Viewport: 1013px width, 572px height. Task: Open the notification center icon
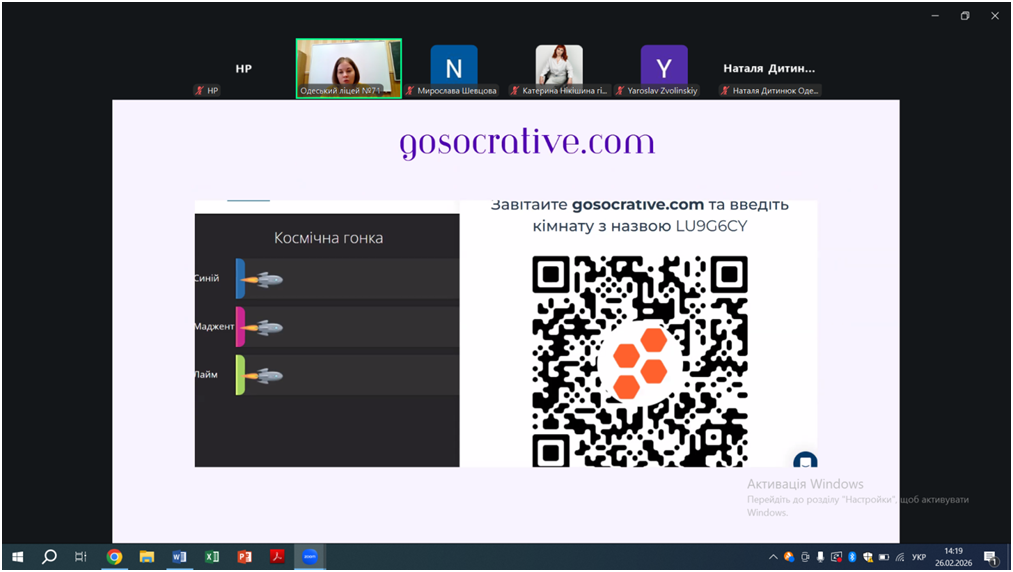pyautogui.click(x=990, y=557)
